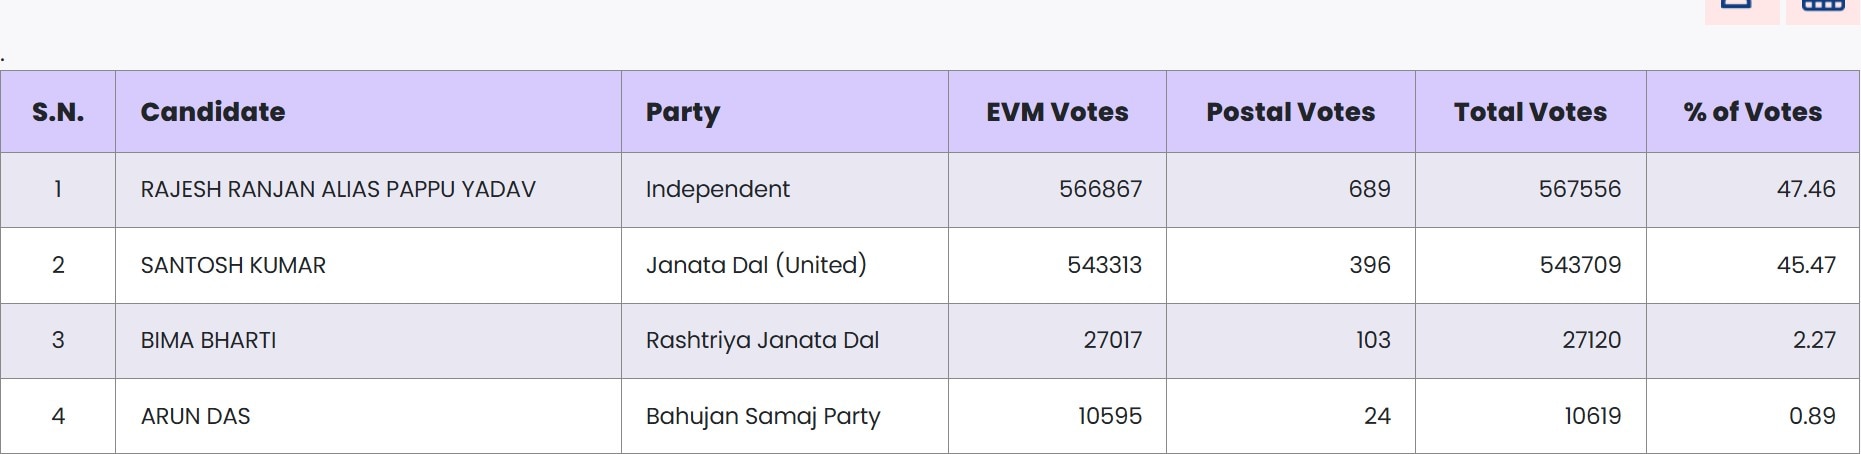This screenshot has width=1861, height=454.
Task: Select the EVM Votes column header
Action: pos(1057,112)
